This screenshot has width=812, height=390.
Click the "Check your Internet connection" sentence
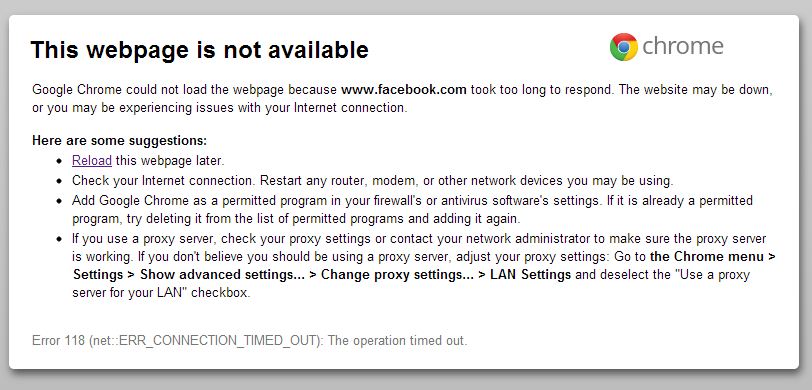click(164, 181)
